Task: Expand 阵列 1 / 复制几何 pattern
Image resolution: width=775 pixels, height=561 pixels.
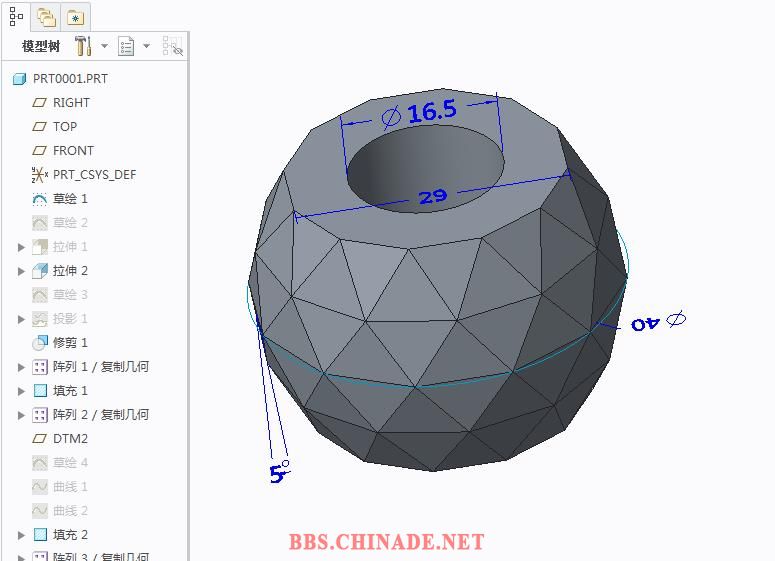Action: (x=21, y=367)
